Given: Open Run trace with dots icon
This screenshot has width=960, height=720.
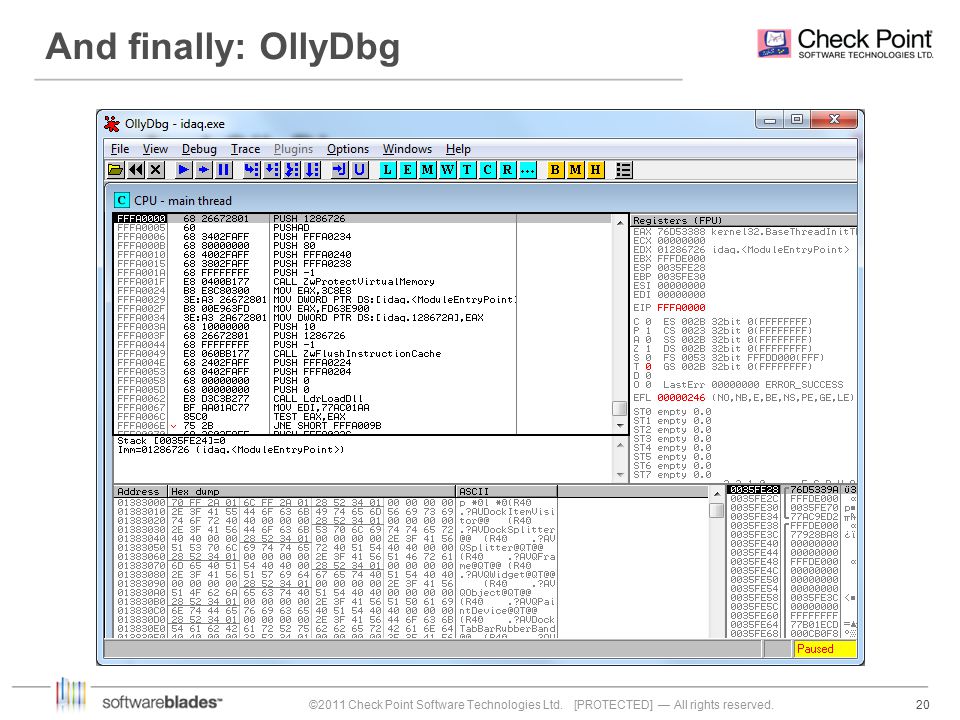Looking at the screenshot, I should pos(527,170).
